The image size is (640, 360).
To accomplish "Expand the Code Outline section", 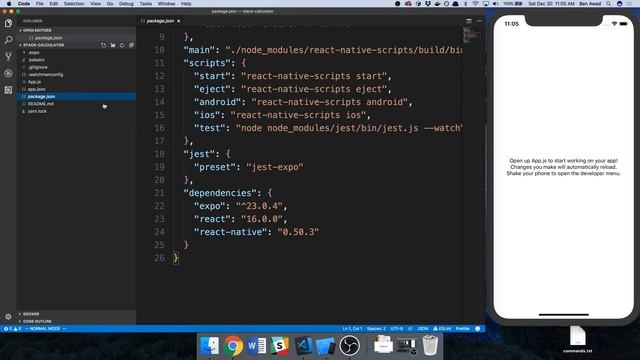I will (37, 321).
